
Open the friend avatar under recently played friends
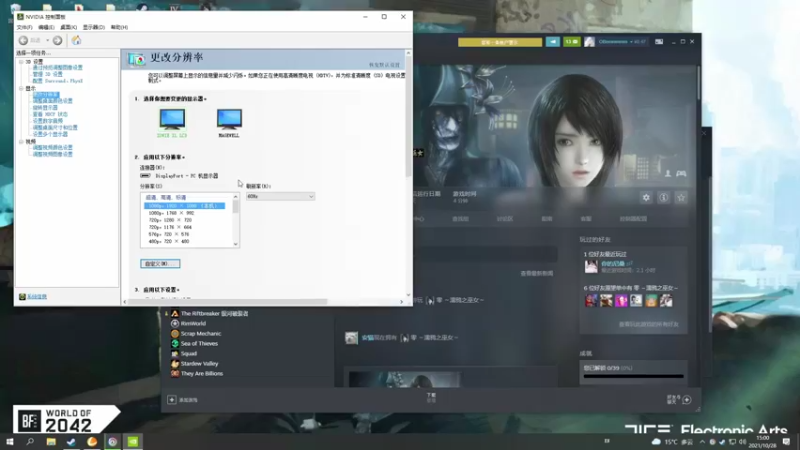click(x=591, y=266)
